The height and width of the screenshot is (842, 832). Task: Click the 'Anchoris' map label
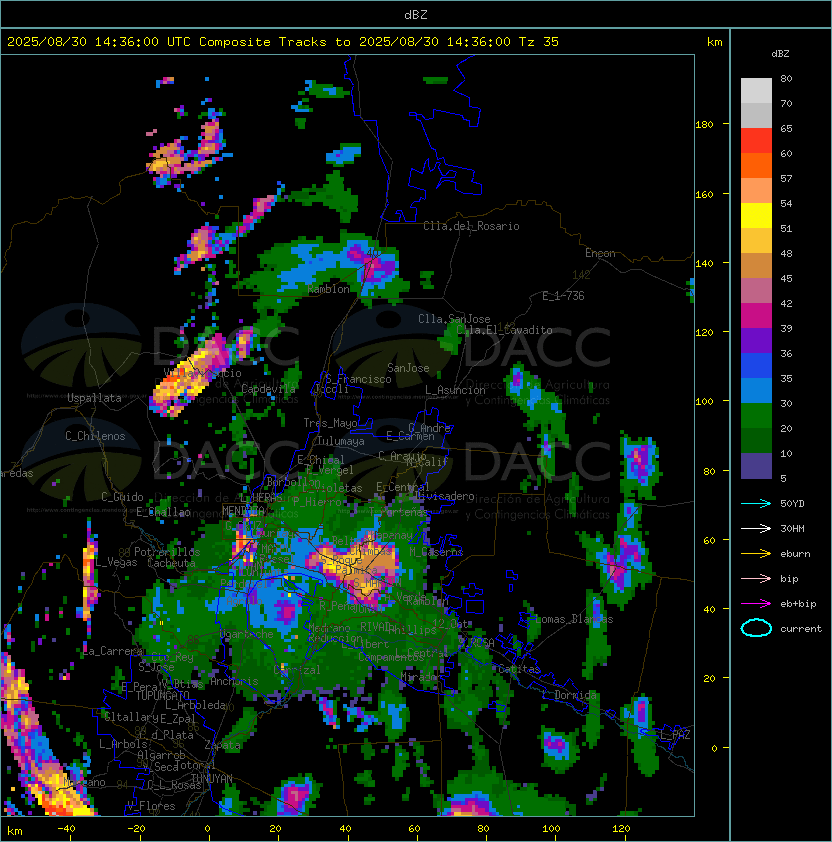click(x=234, y=681)
